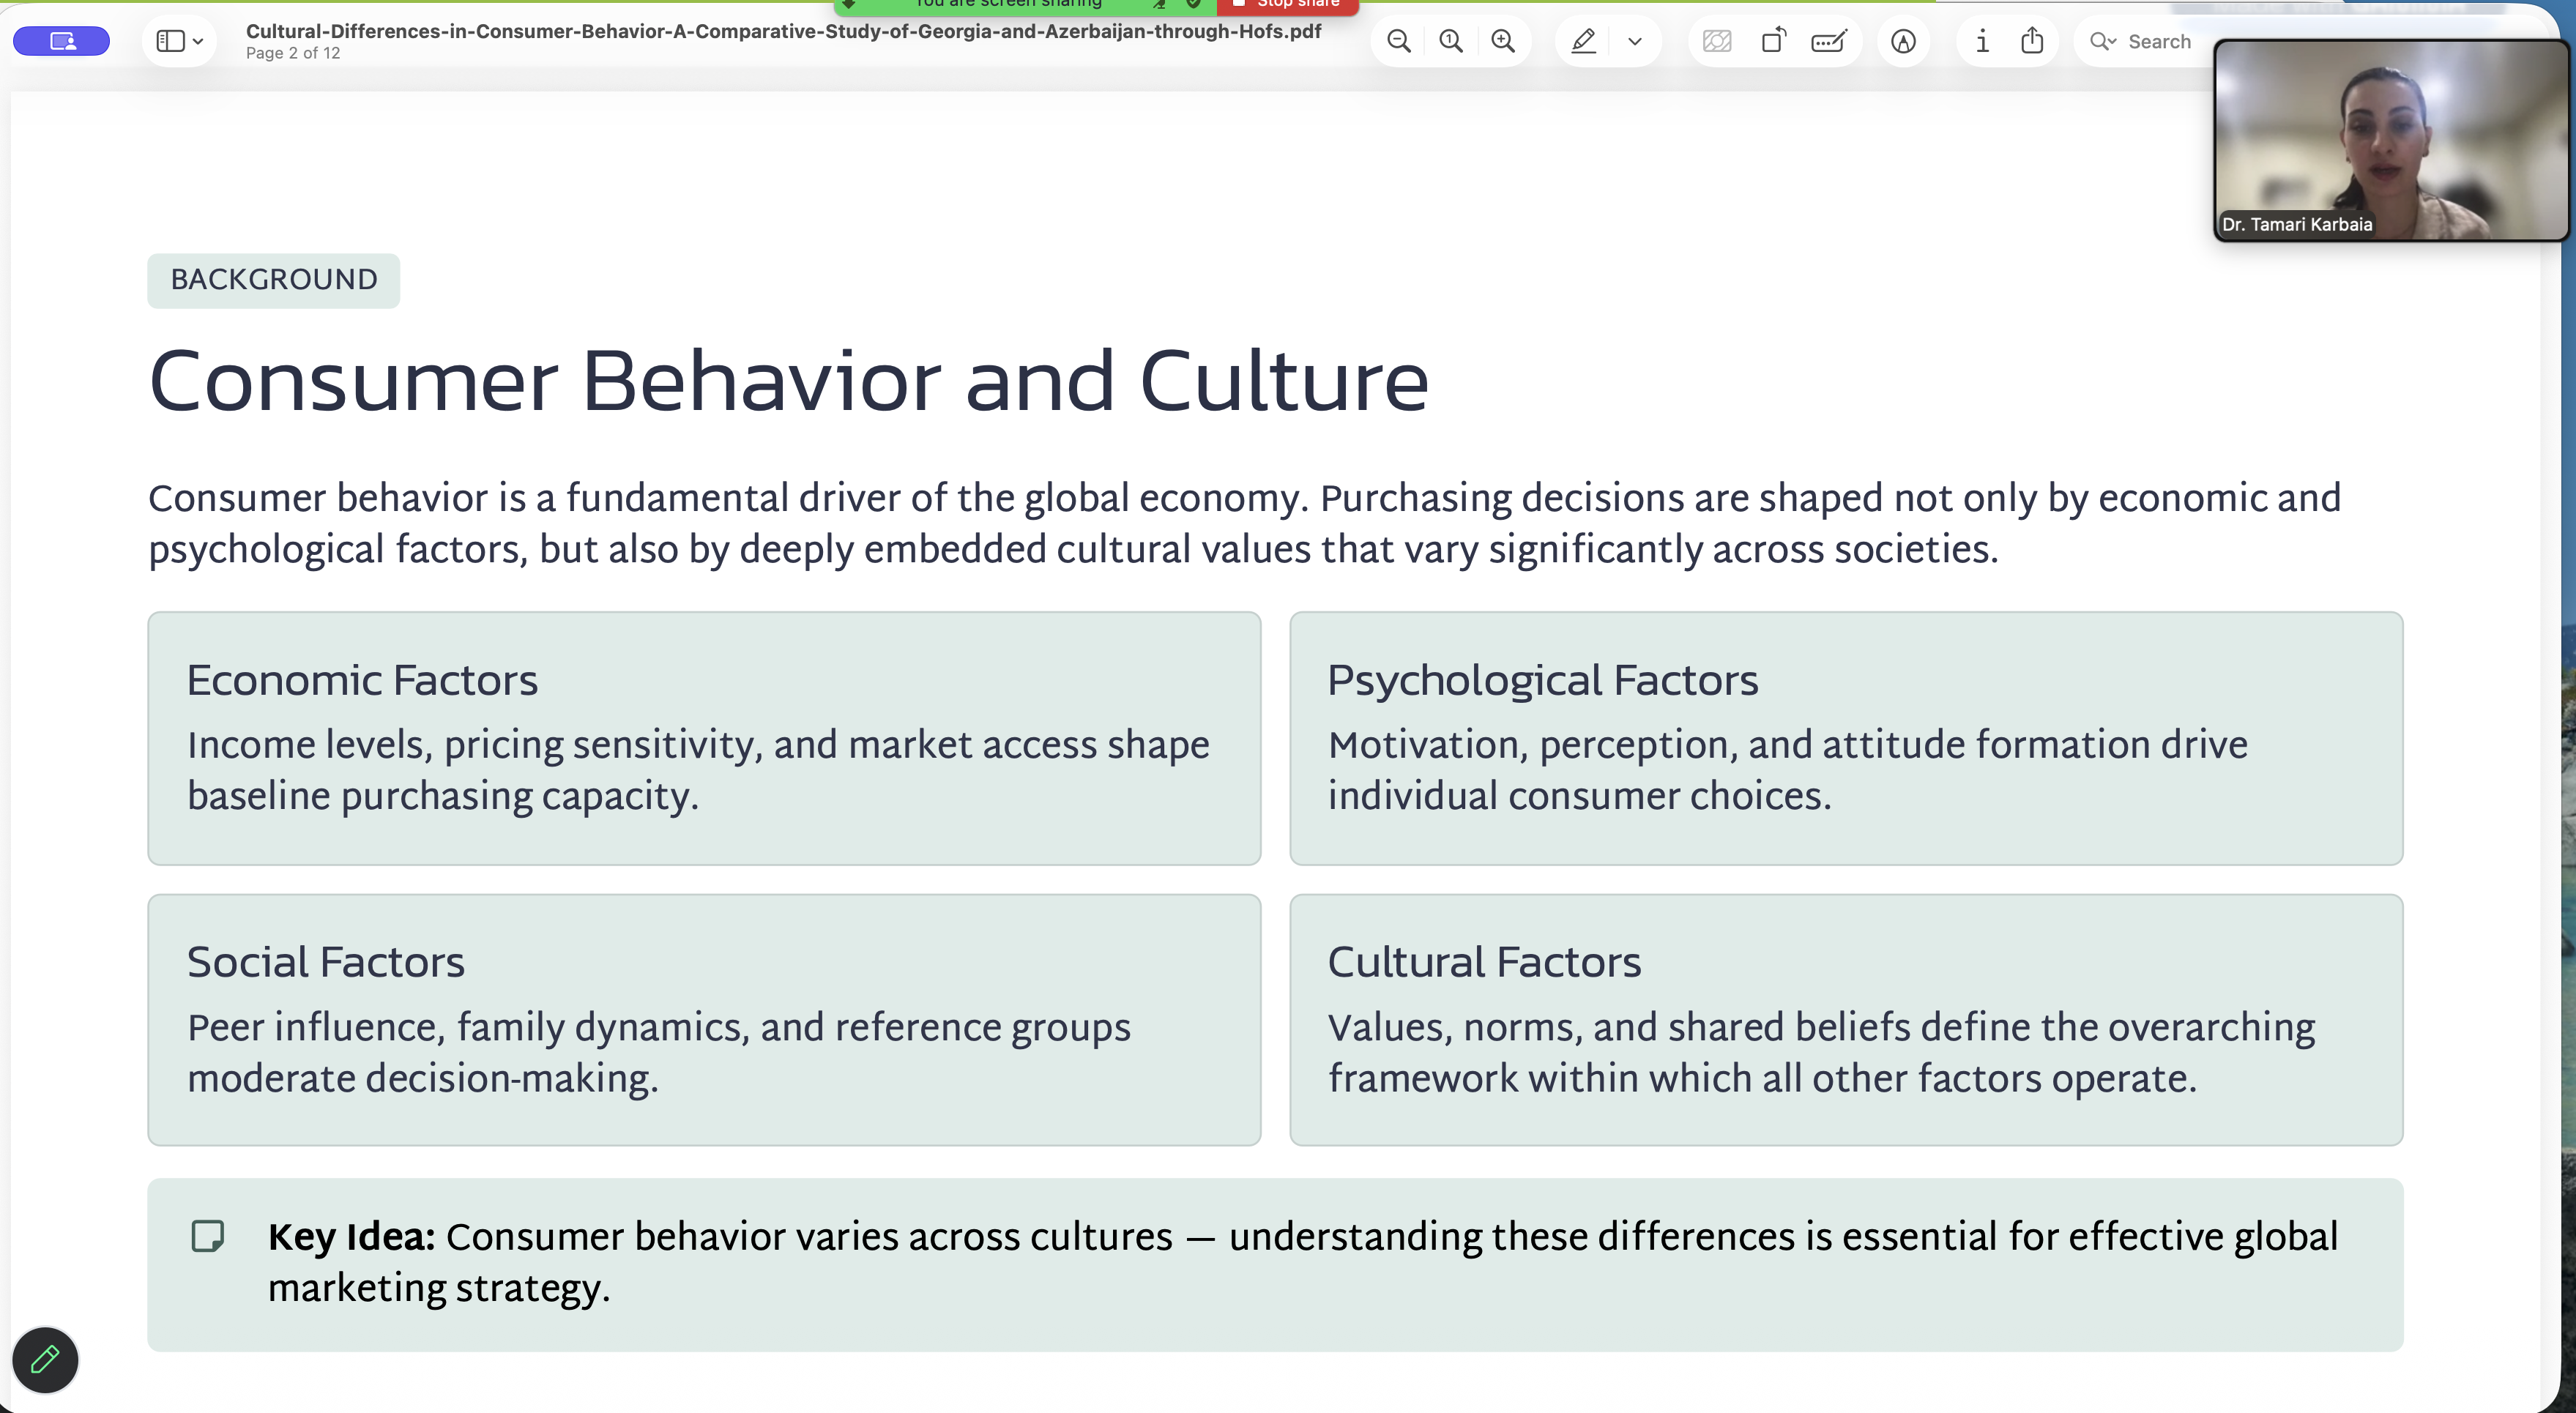Expand the search options magnifier chevron
This screenshot has width=2576, height=1413.
2103,41
